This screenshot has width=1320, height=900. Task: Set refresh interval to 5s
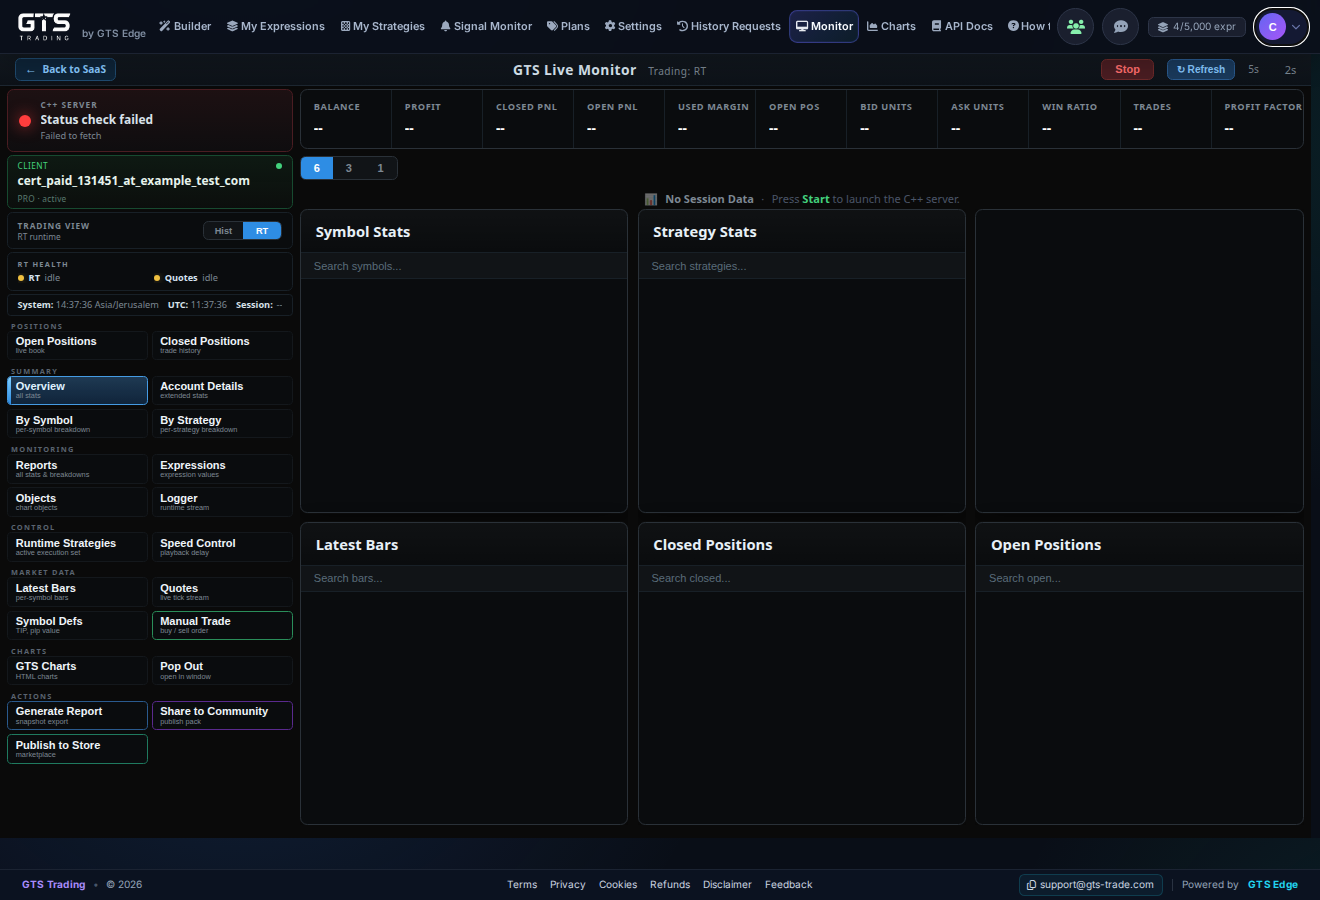[1253, 70]
